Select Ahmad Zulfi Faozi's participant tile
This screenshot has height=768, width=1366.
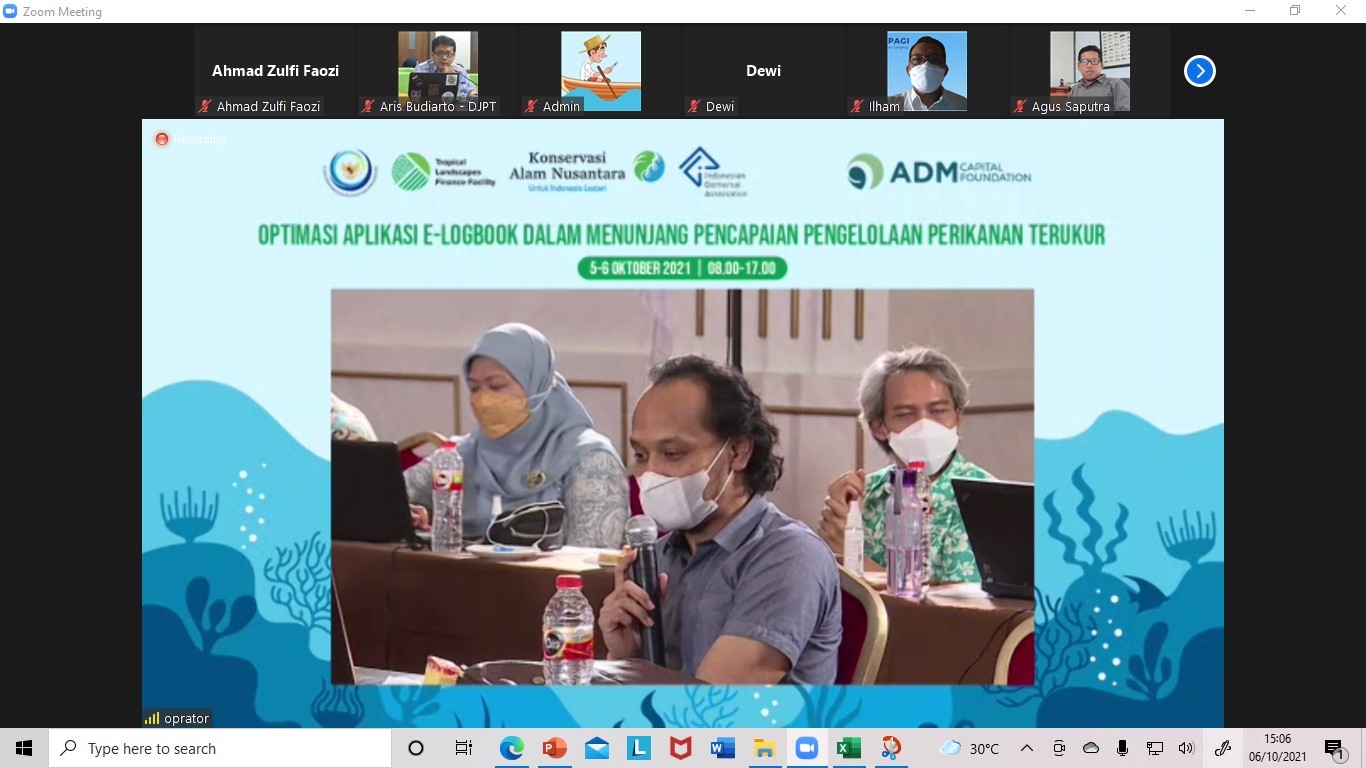pyautogui.click(x=275, y=71)
